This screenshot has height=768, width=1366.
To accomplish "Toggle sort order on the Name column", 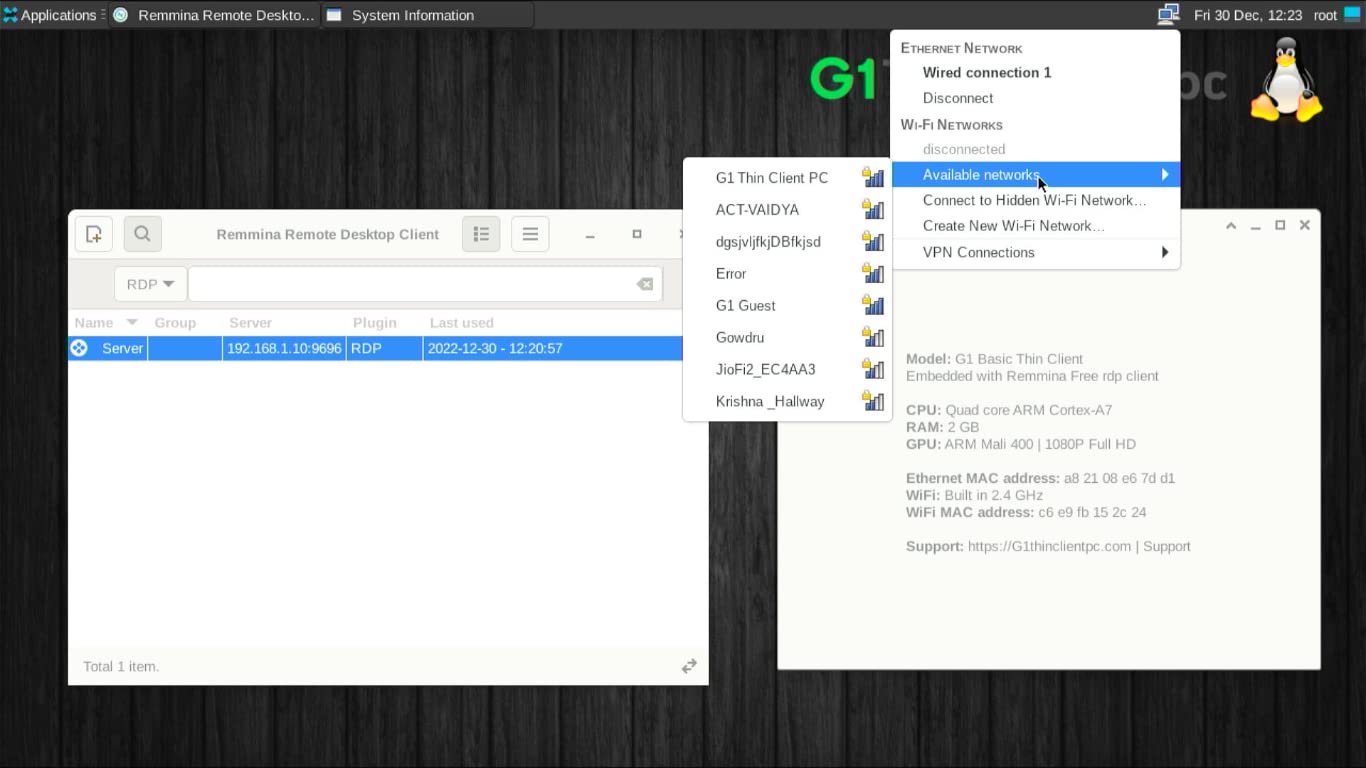I will 131,322.
